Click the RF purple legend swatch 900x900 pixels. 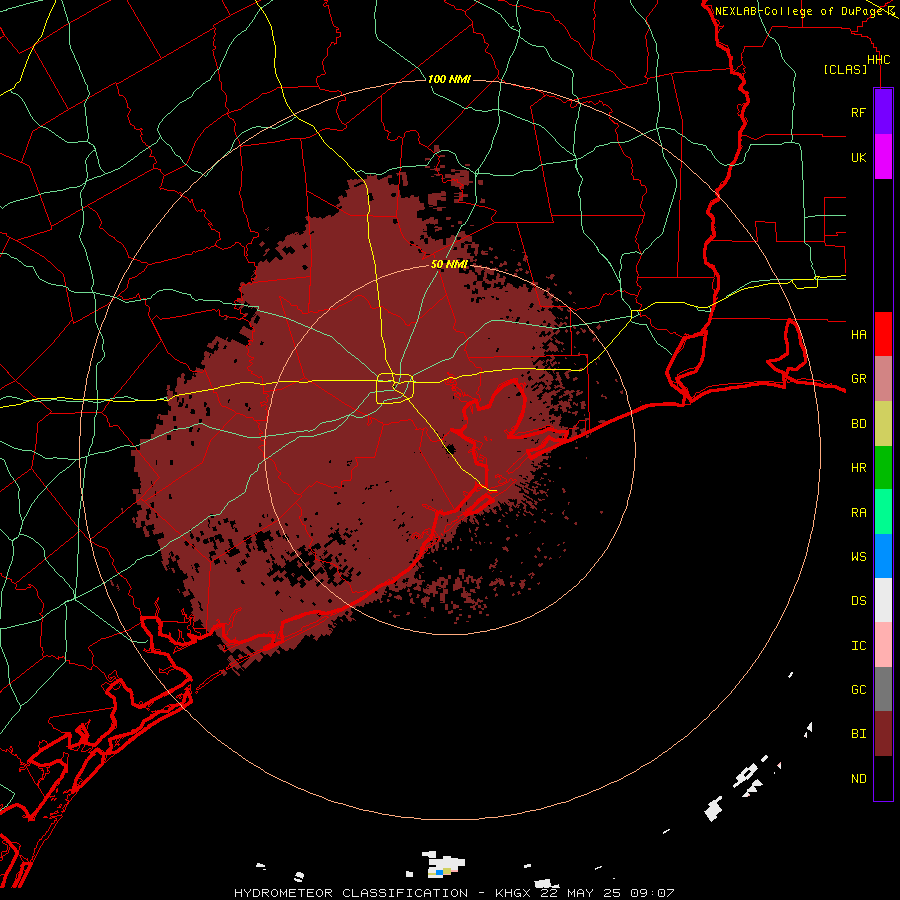click(883, 112)
